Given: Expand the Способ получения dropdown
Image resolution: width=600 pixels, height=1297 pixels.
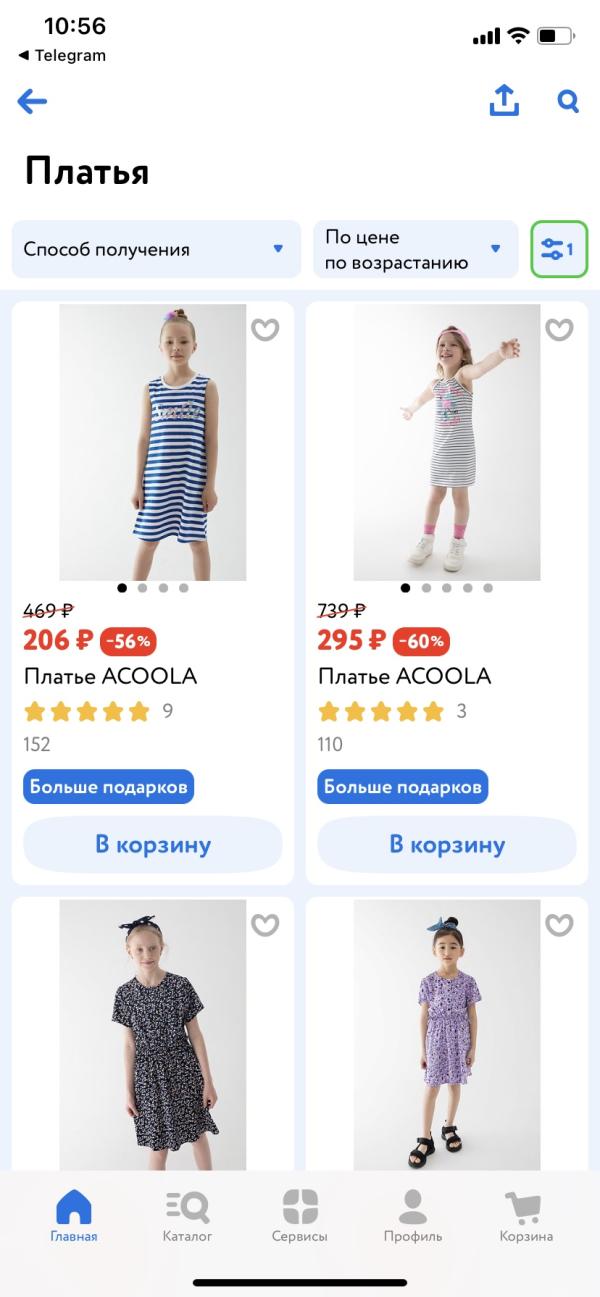Looking at the screenshot, I should tap(156, 249).
